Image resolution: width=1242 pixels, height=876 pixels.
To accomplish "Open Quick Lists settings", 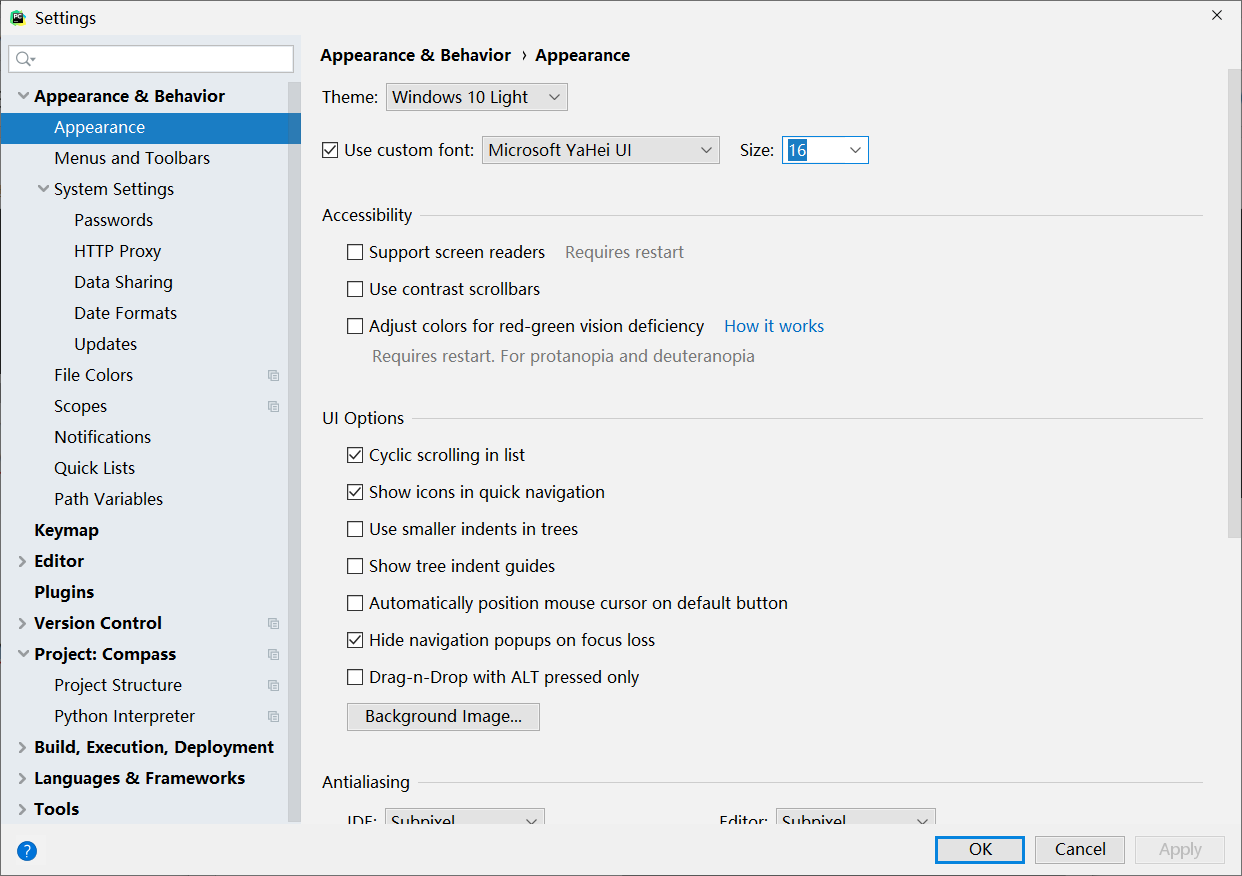I will (x=94, y=468).
